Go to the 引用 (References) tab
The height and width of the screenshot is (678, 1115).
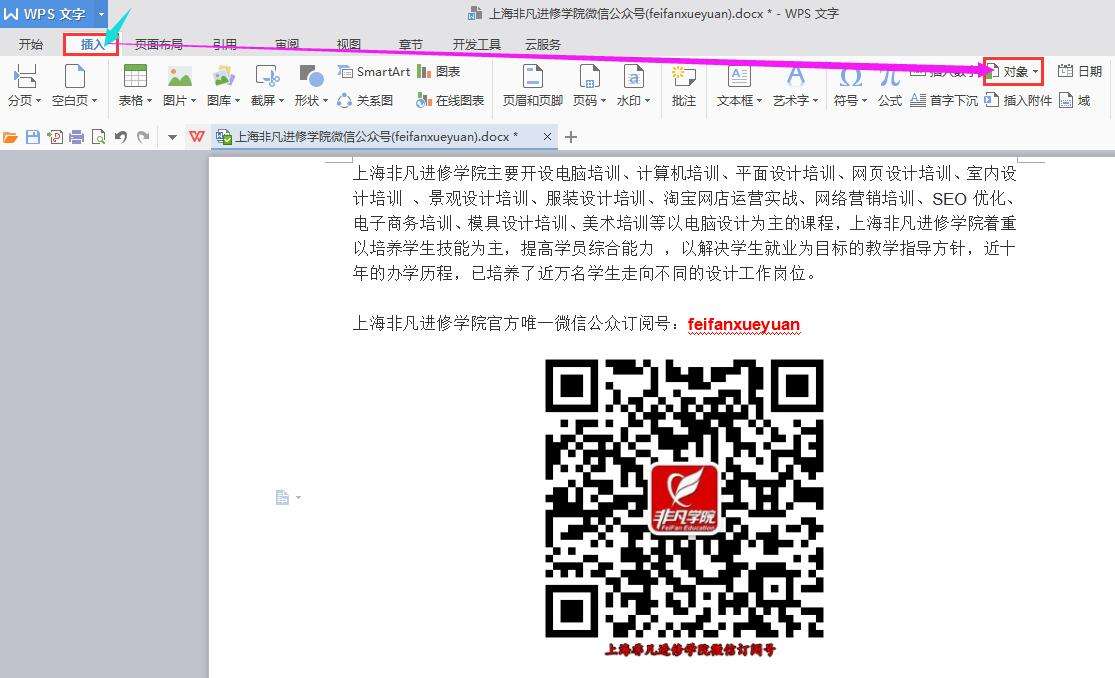(x=225, y=44)
